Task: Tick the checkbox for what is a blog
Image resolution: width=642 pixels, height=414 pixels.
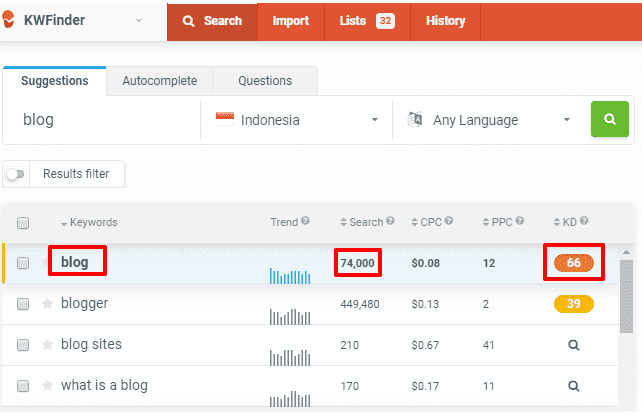Action: (23, 386)
